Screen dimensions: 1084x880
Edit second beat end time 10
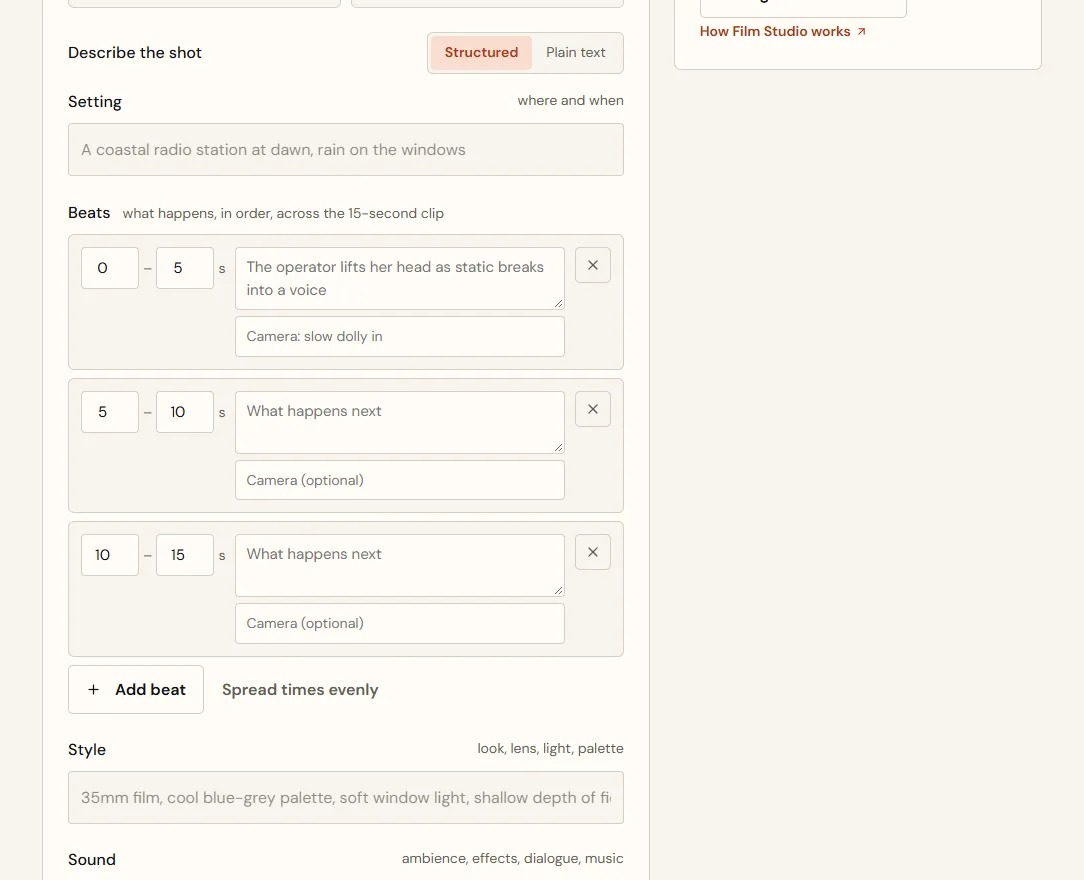[185, 412]
